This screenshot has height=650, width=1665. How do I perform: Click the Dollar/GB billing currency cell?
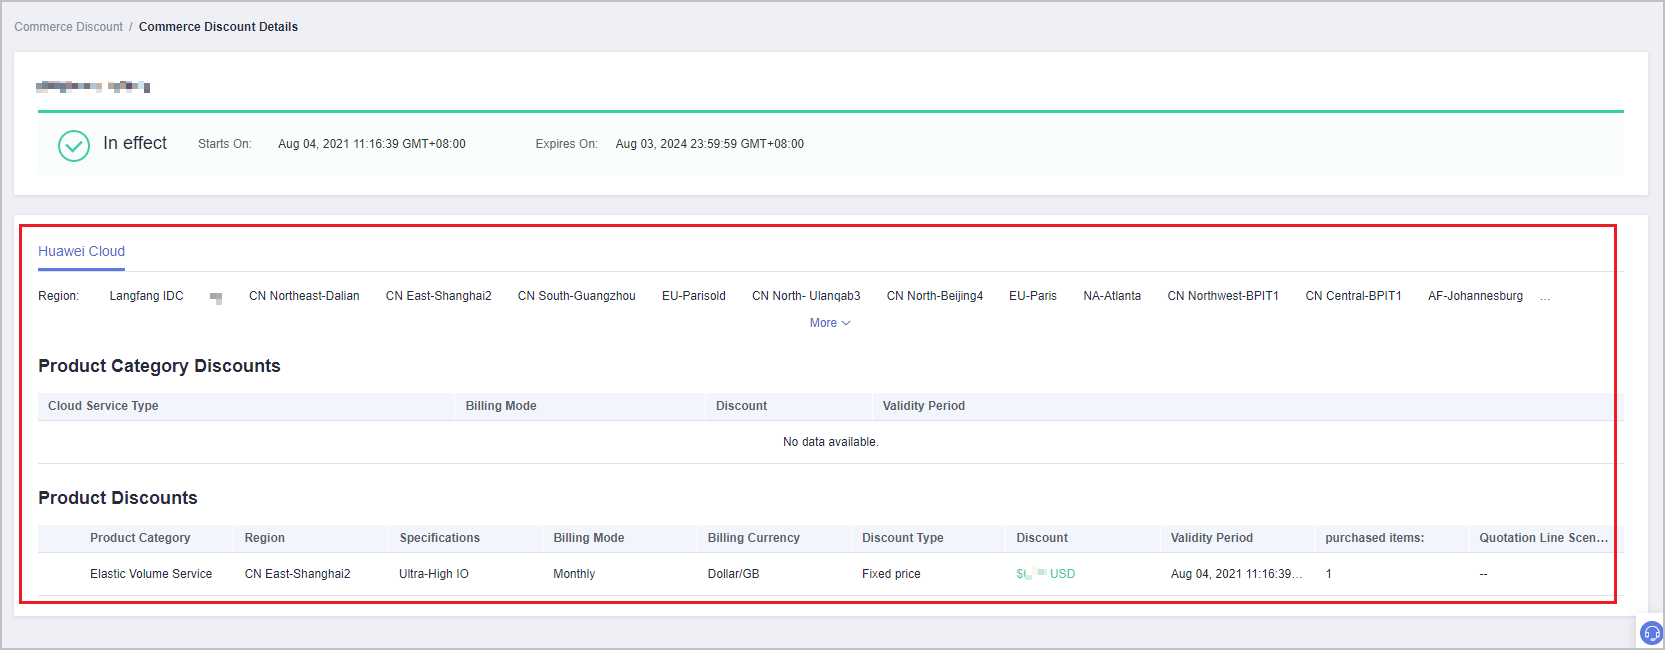click(734, 574)
